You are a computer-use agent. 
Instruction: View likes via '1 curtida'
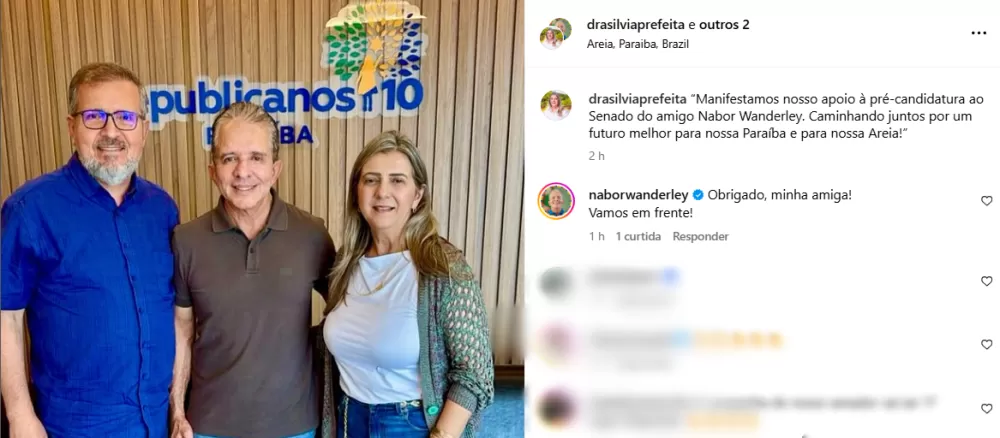[x=638, y=237]
